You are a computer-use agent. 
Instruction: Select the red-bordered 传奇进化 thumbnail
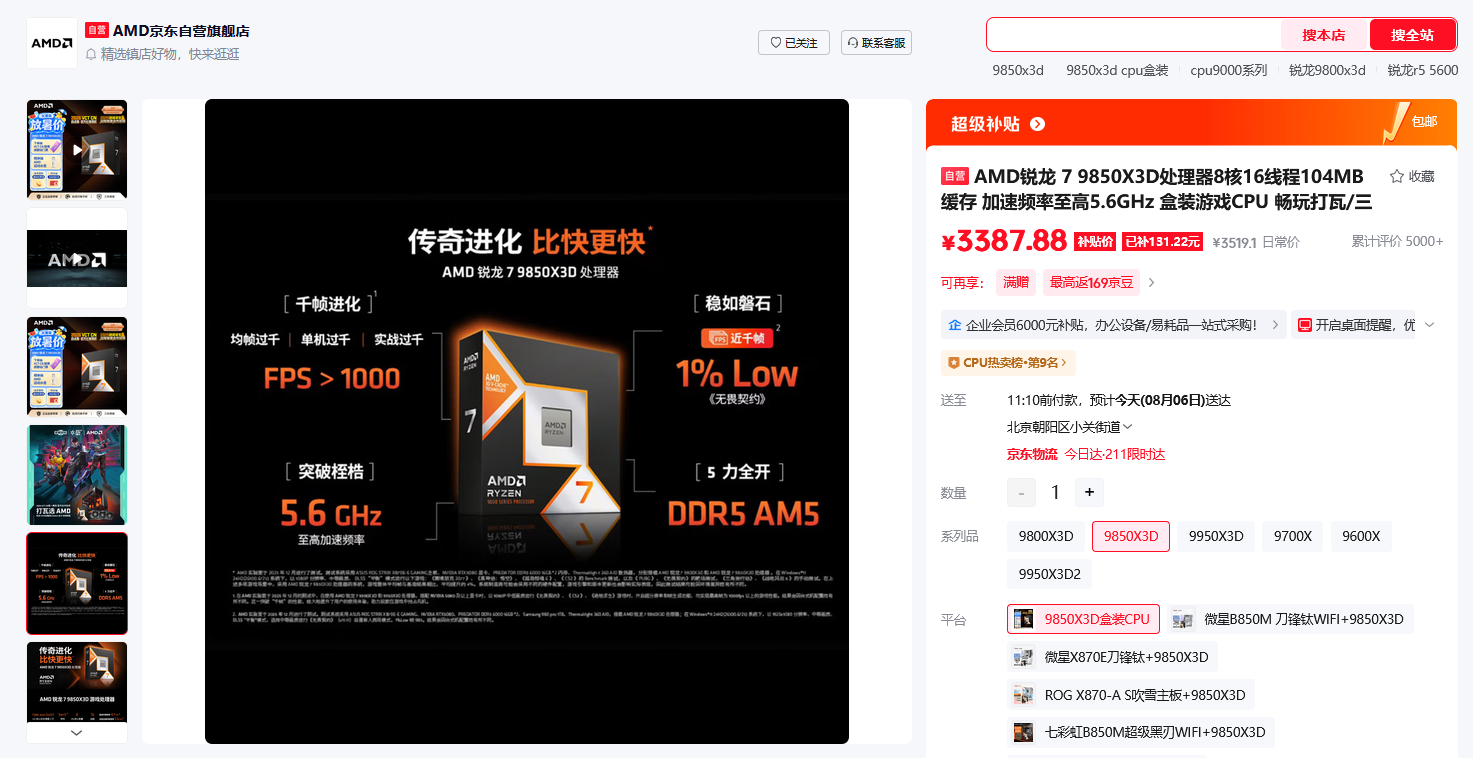click(x=77, y=583)
